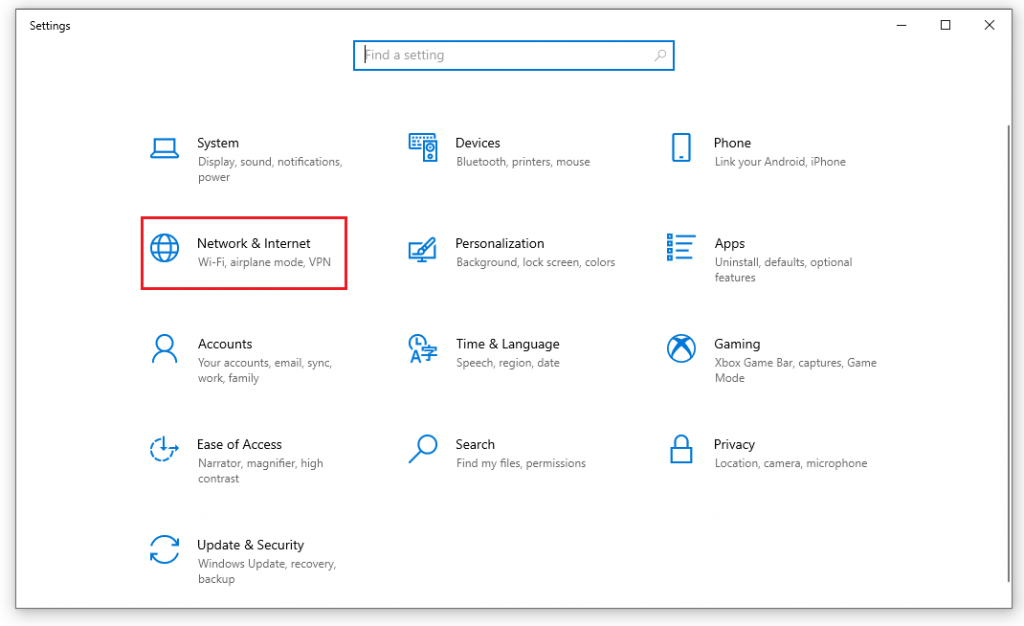Click 'Your accounts, email, sync, work, family' text
The width and height of the screenshot is (1024, 626).
(265, 370)
